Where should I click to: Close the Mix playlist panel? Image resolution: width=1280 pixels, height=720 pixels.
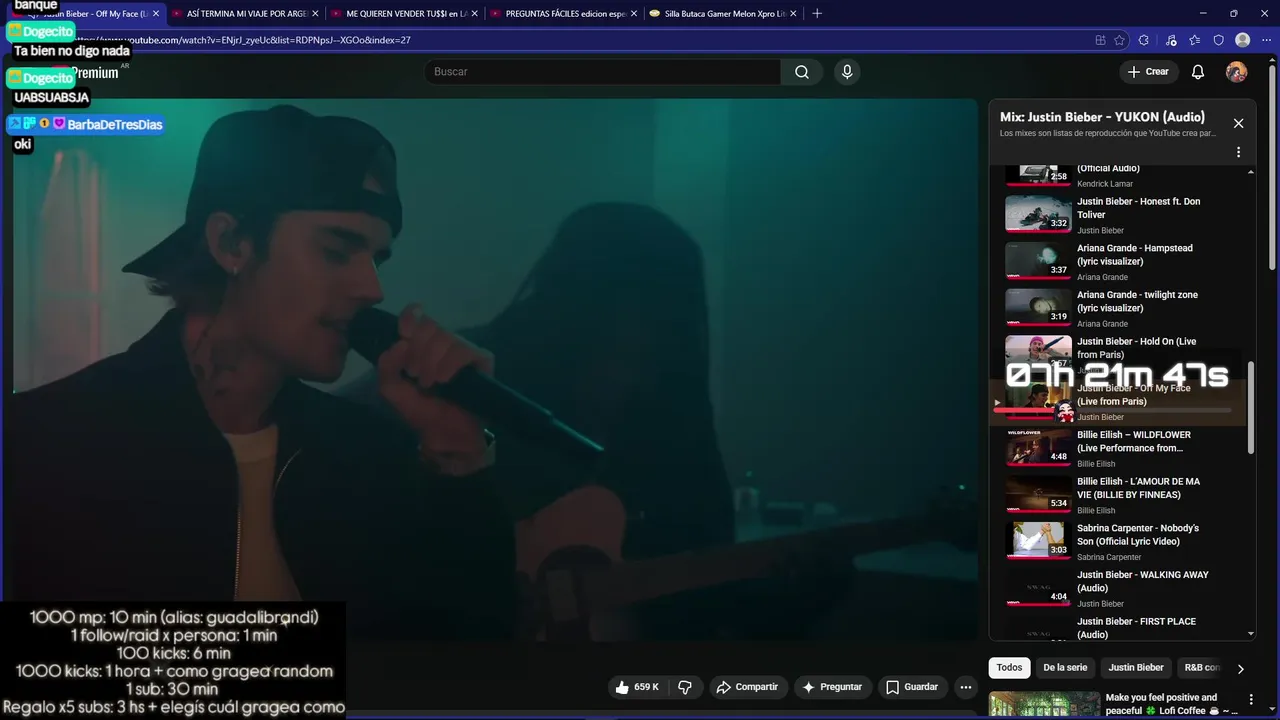click(1238, 123)
